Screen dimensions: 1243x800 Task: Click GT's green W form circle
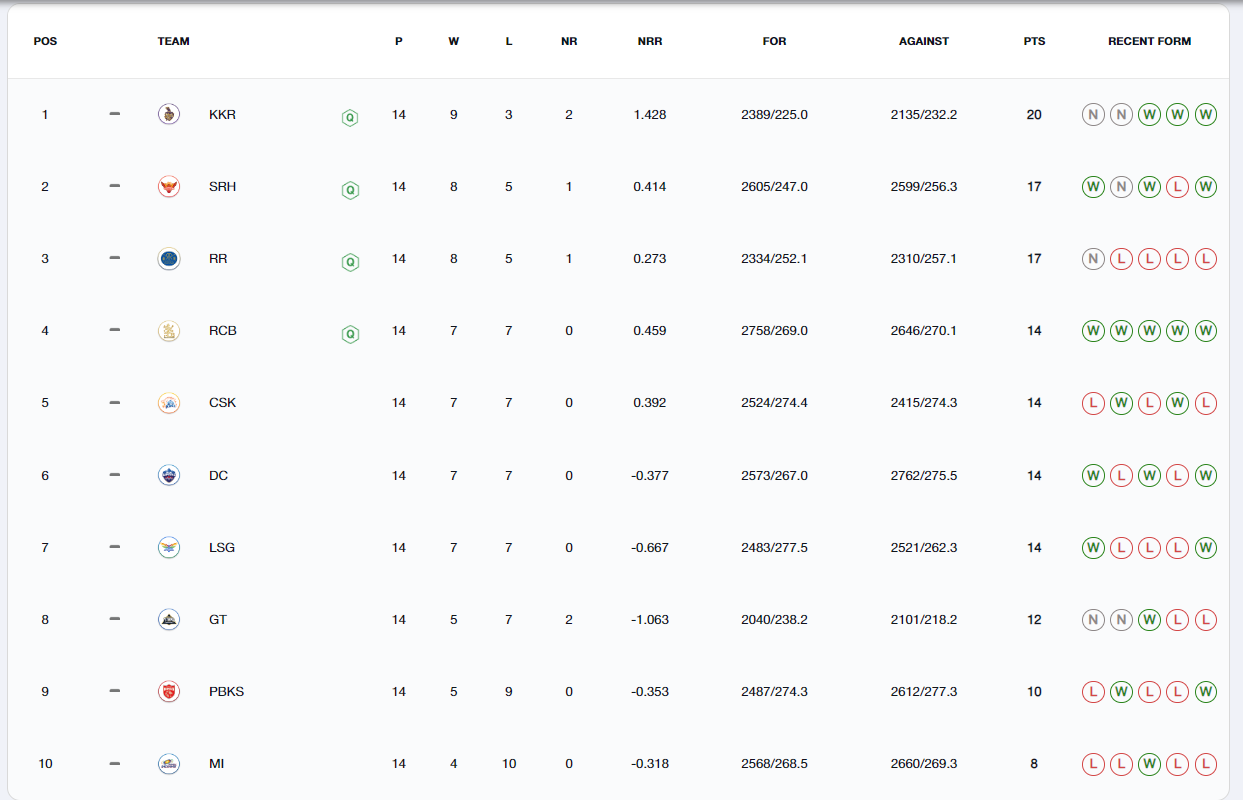tap(1150, 619)
